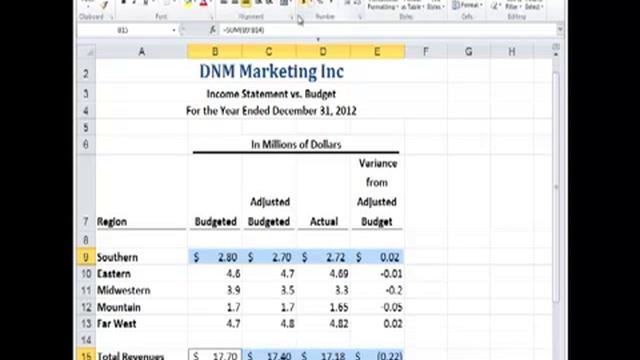Click into the formula bar showing SUM formula
The width and height of the screenshot is (640, 360).
(x=388, y=30)
